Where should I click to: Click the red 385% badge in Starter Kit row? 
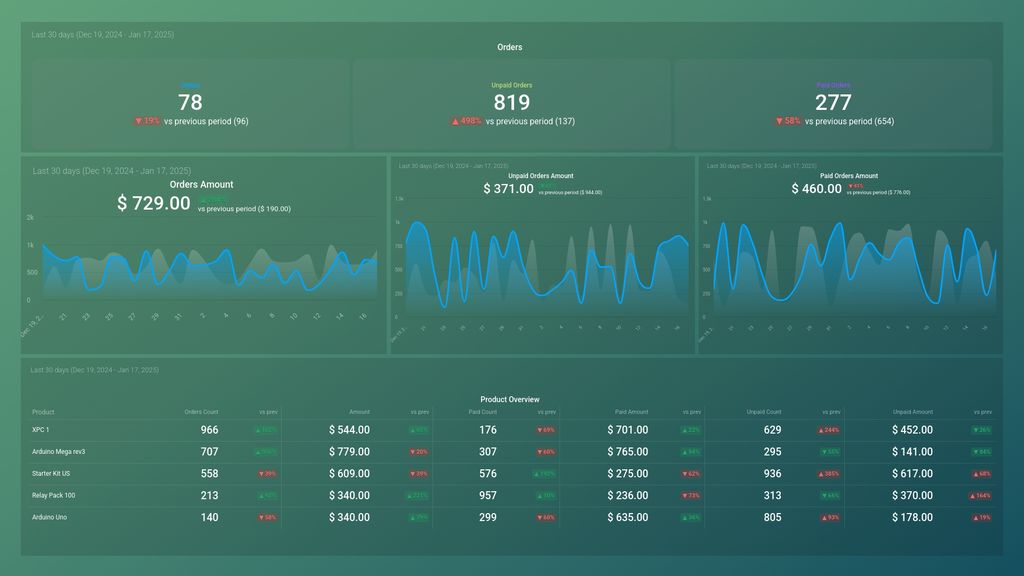829,474
